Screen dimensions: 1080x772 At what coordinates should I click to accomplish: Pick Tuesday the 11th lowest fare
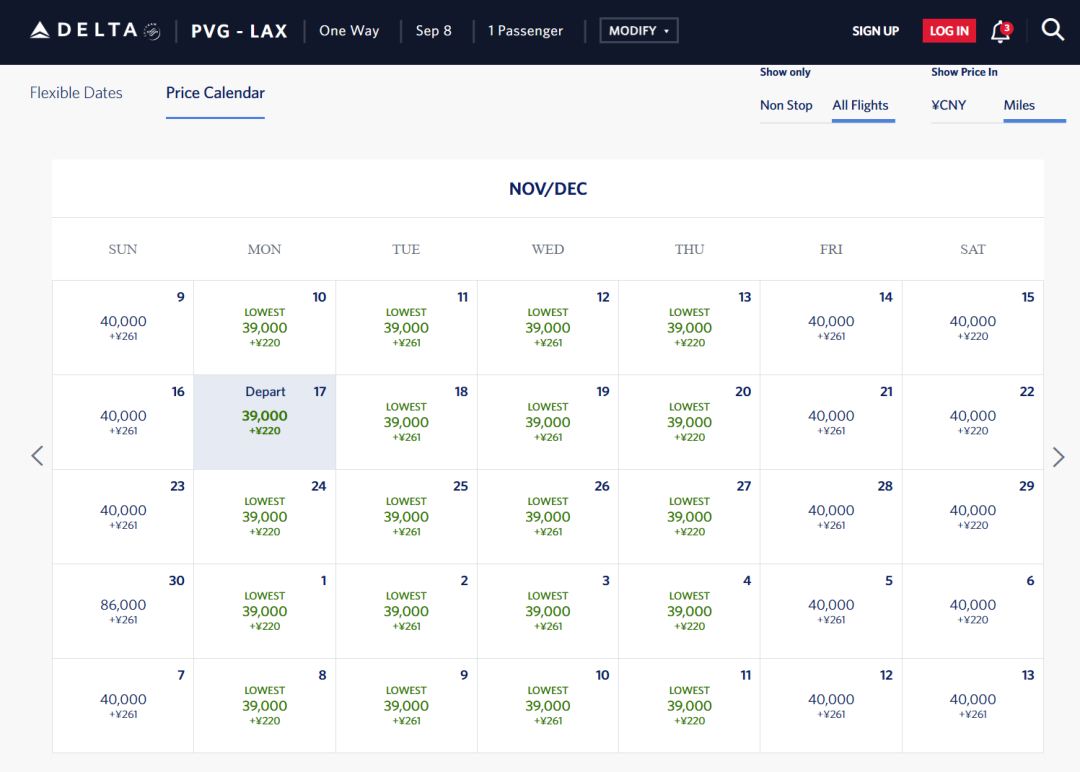406,328
